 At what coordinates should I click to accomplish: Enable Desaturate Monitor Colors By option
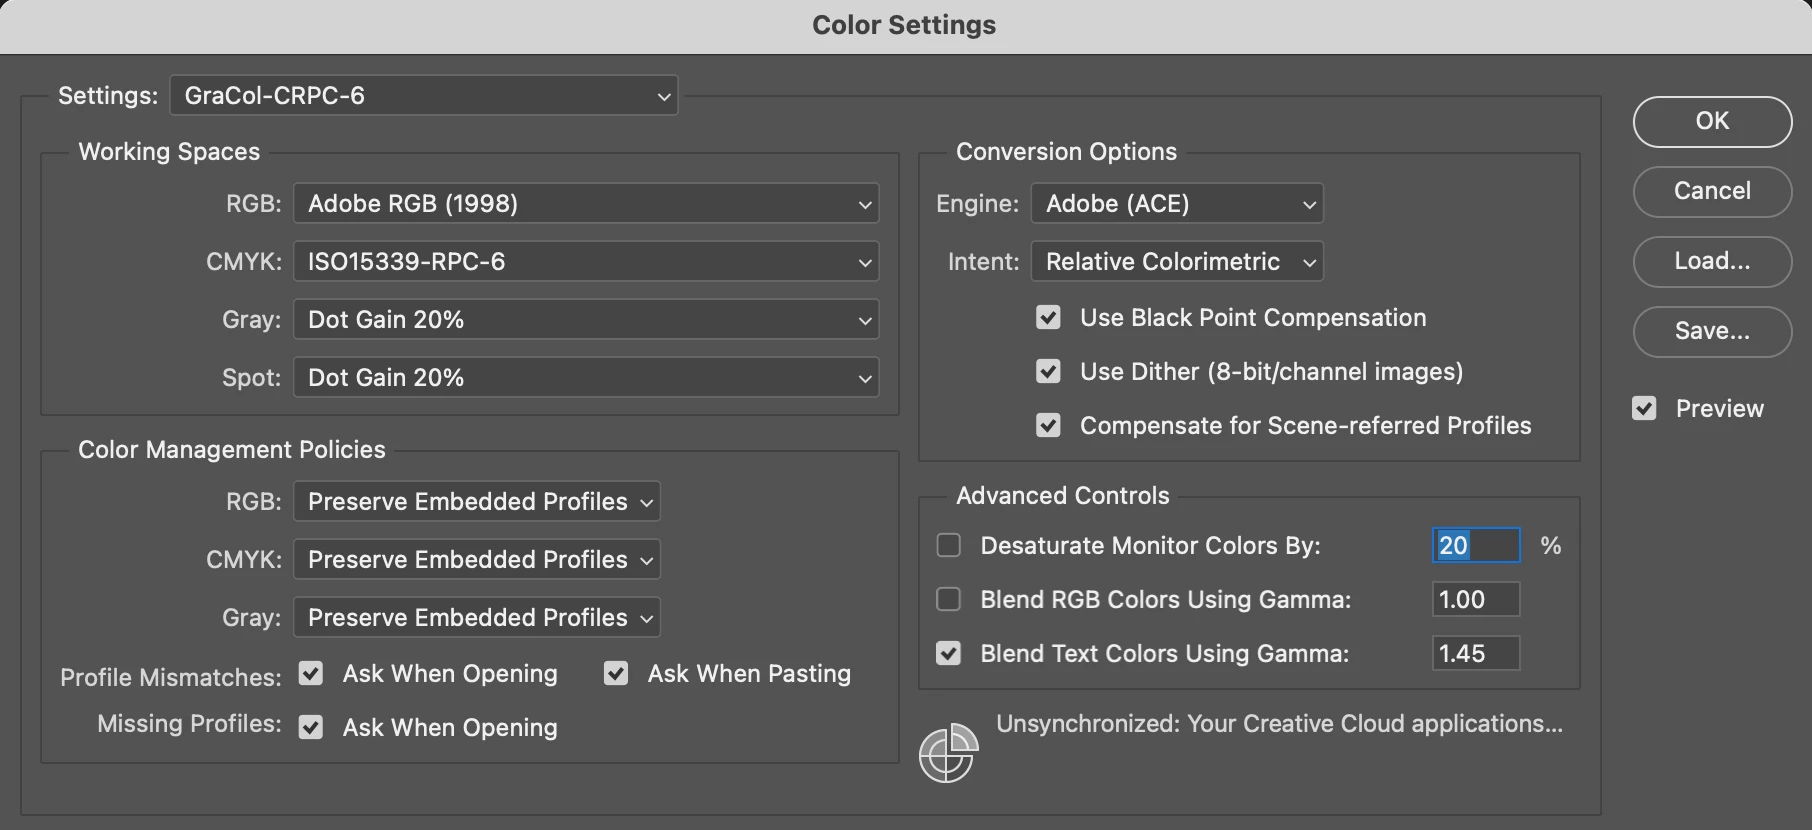pyautogui.click(x=948, y=546)
